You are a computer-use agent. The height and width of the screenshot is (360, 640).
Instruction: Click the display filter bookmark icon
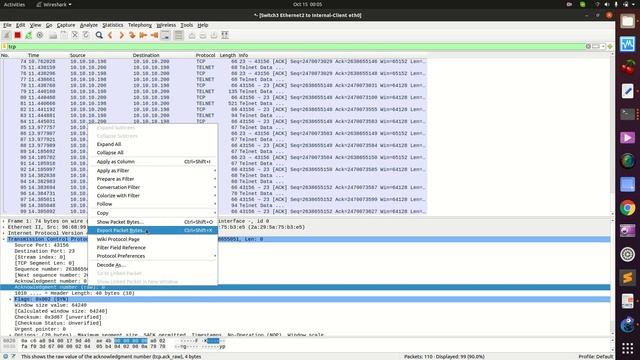pyautogui.click(x=5, y=47)
